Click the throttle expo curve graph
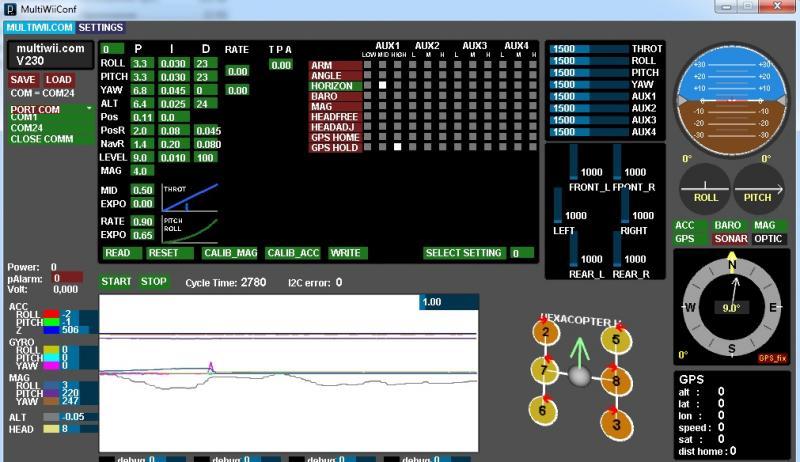 coord(188,196)
